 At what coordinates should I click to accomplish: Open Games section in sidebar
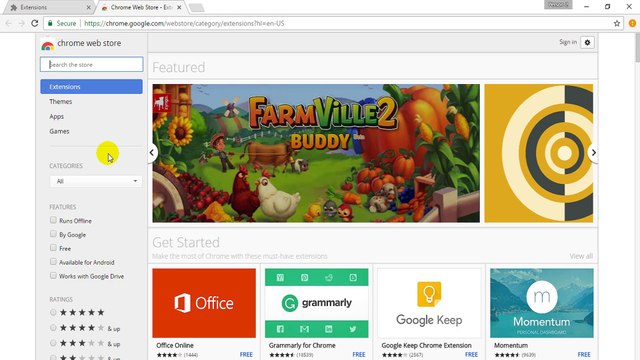[x=59, y=131]
